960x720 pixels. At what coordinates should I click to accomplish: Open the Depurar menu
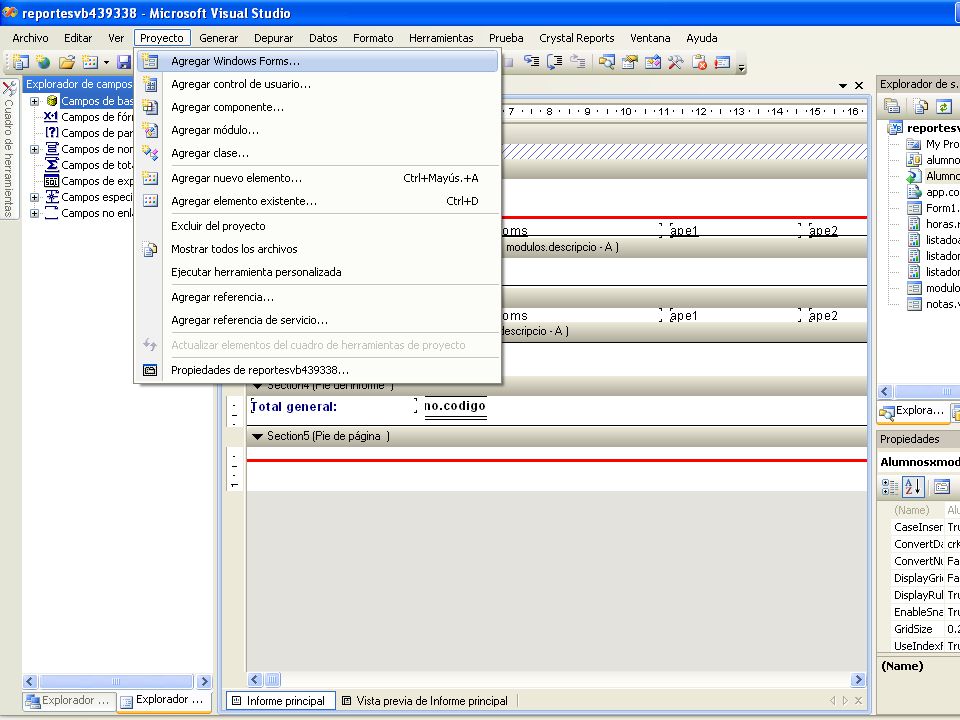(x=273, y=38)
